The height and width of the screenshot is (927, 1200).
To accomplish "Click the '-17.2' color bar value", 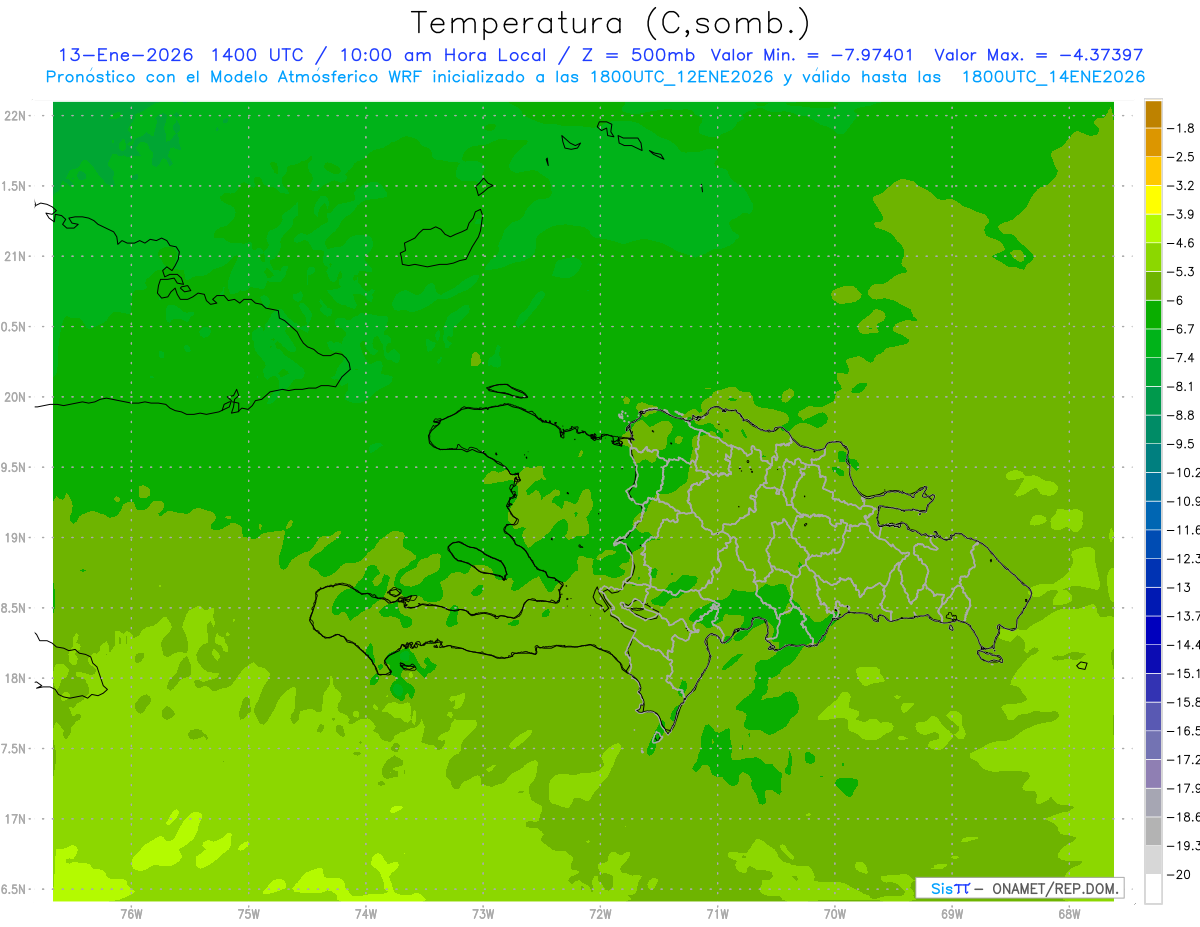I will (1183, 760).
